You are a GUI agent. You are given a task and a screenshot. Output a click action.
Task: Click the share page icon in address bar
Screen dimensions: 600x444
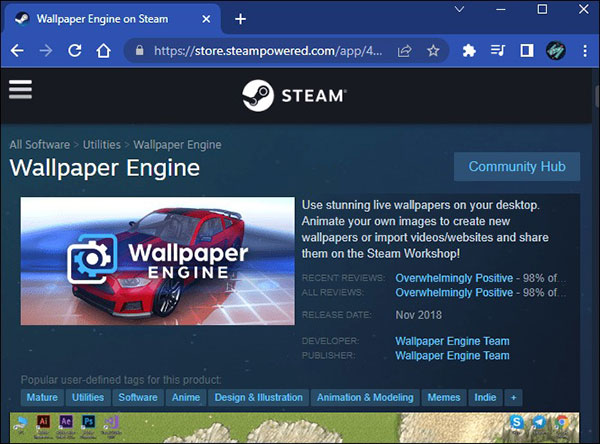coord(406,50)
